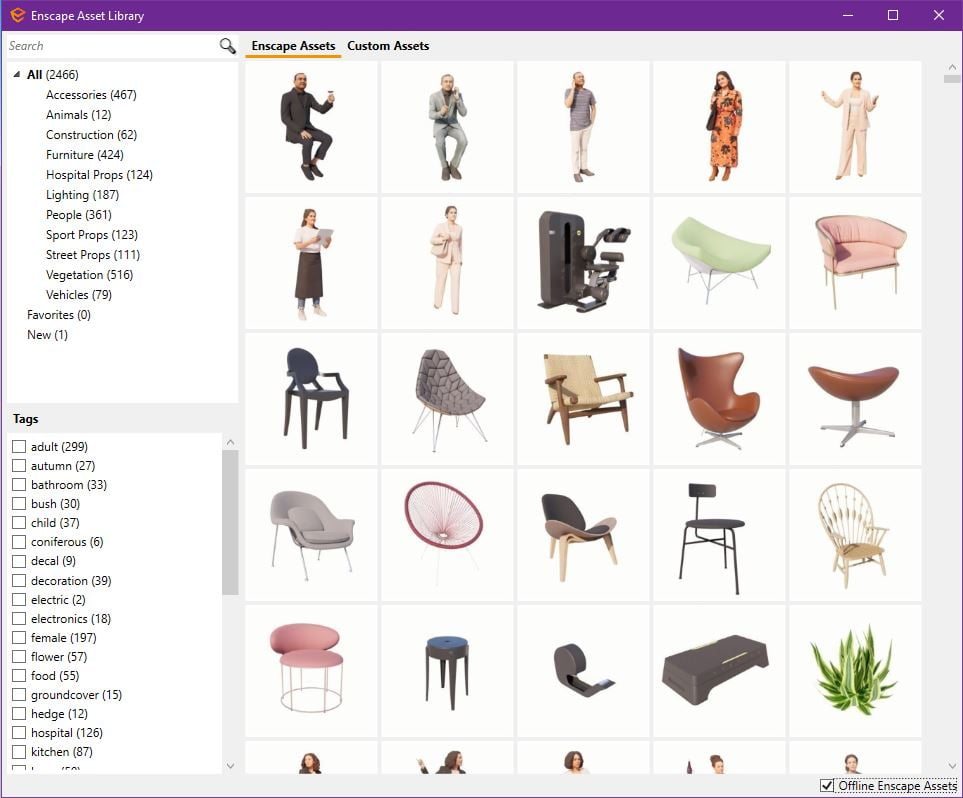This screenshot has height=798, width=963.
Task: Select the blue-top stool asset
Action: (x=447, y=671)
